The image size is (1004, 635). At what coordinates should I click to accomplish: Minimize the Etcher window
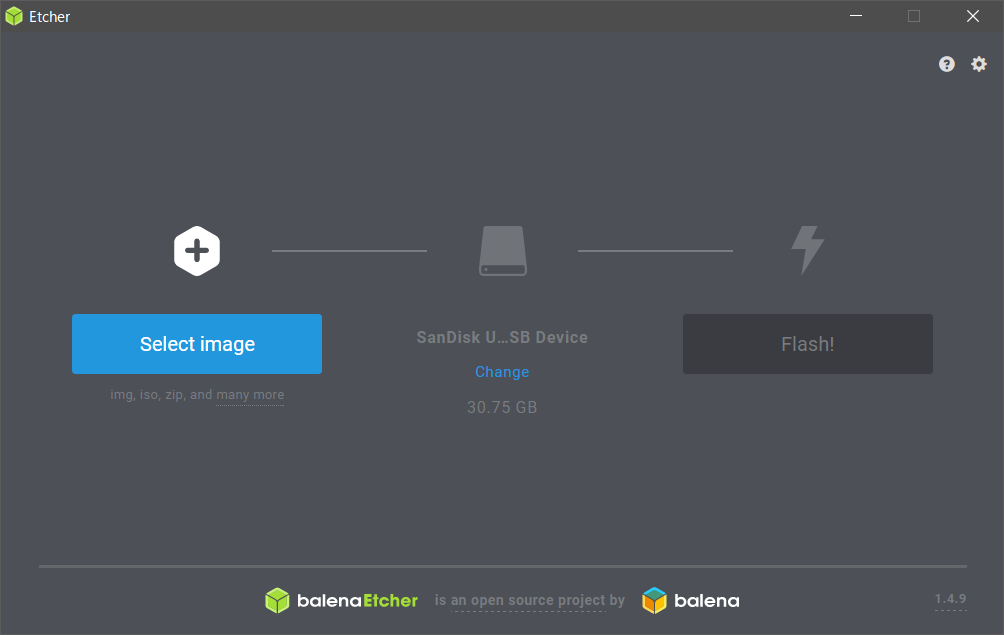point(855,16)
